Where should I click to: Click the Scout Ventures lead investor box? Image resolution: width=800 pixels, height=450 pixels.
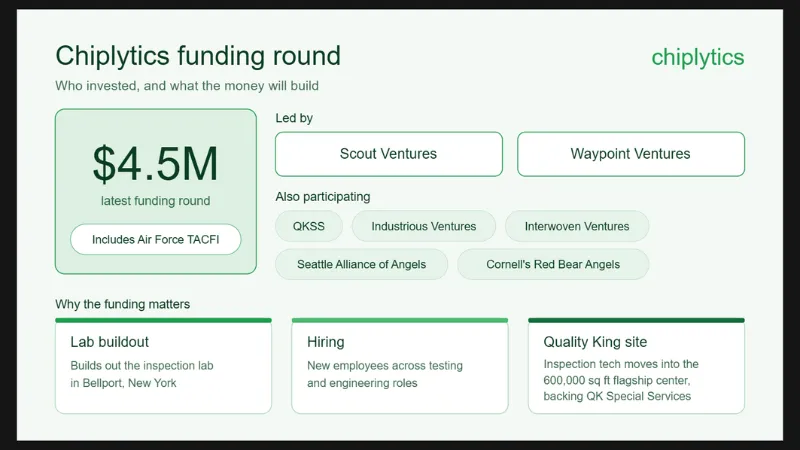point(389,154)
